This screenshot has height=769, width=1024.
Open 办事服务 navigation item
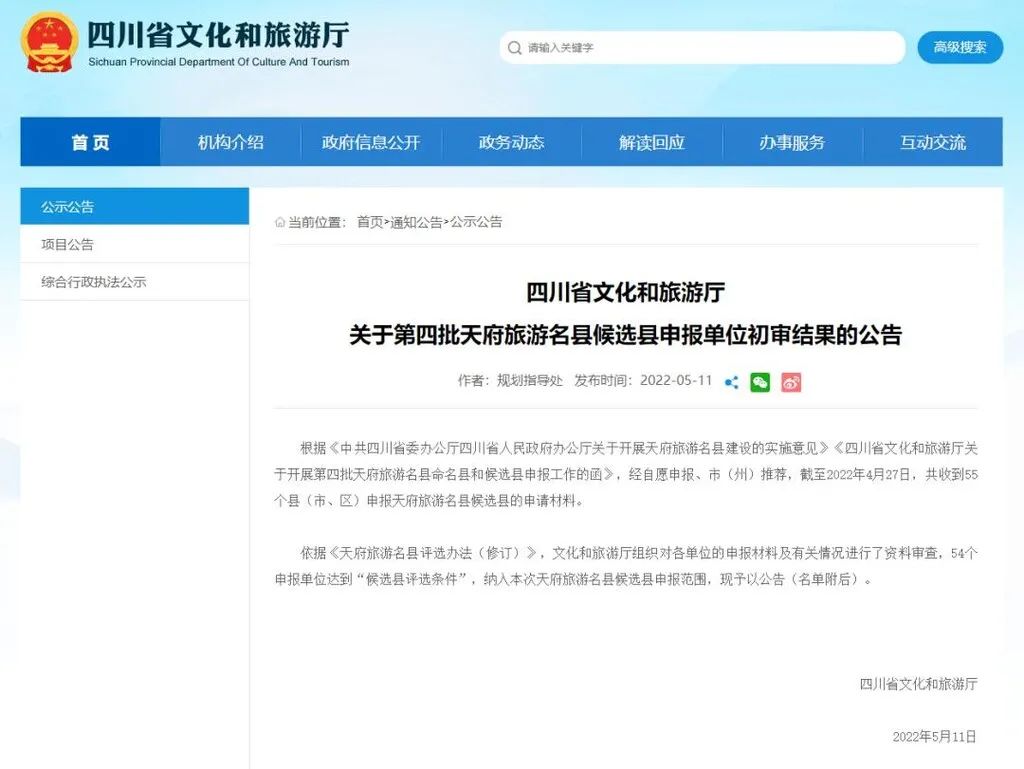tap(794, 142)
